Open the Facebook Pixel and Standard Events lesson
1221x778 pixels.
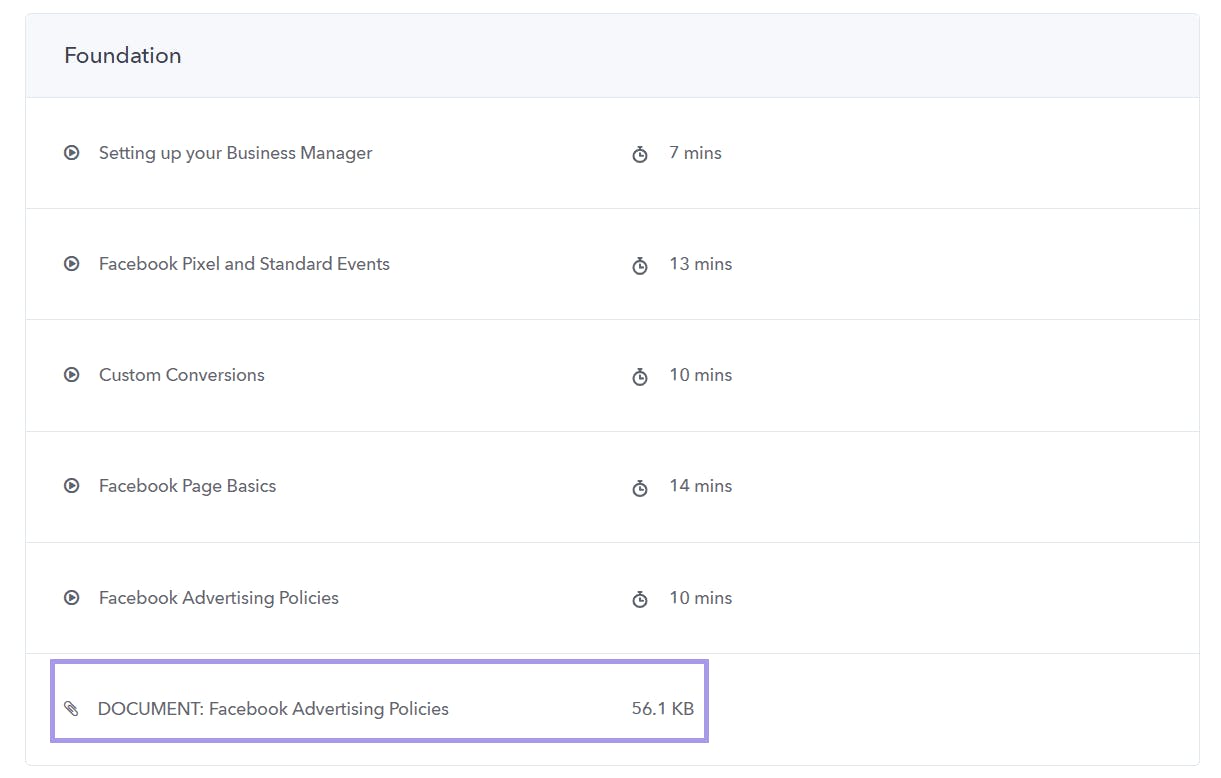coord(244,264)
